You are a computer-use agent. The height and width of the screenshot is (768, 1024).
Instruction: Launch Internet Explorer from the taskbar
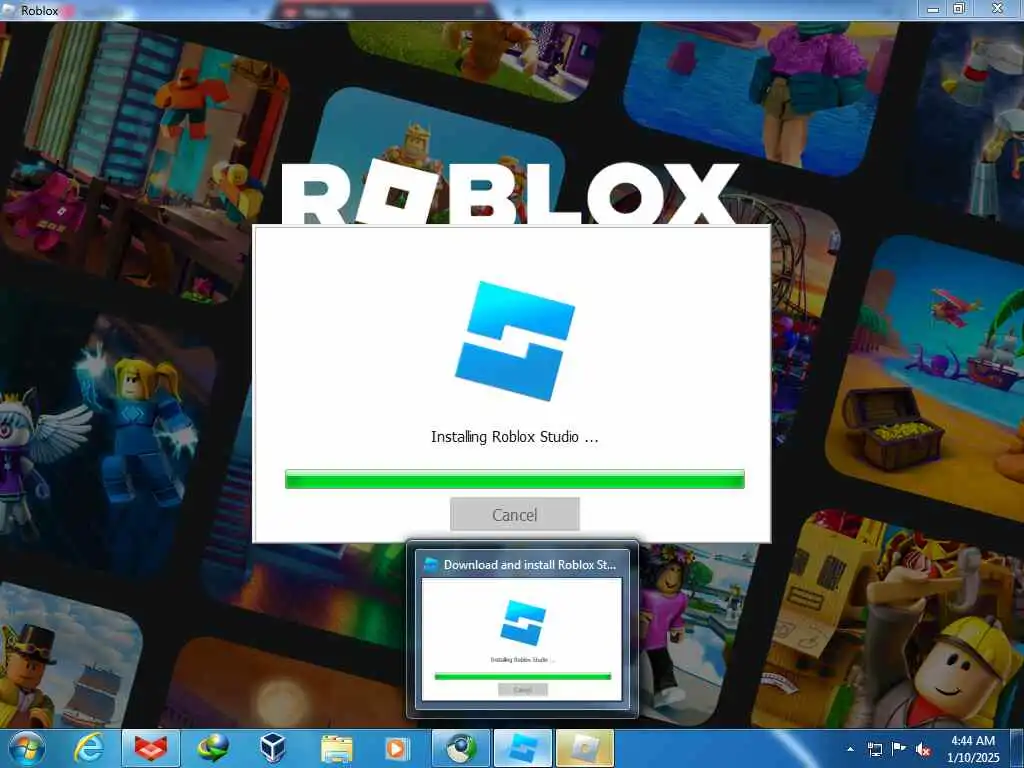click(x=89, y=748)
